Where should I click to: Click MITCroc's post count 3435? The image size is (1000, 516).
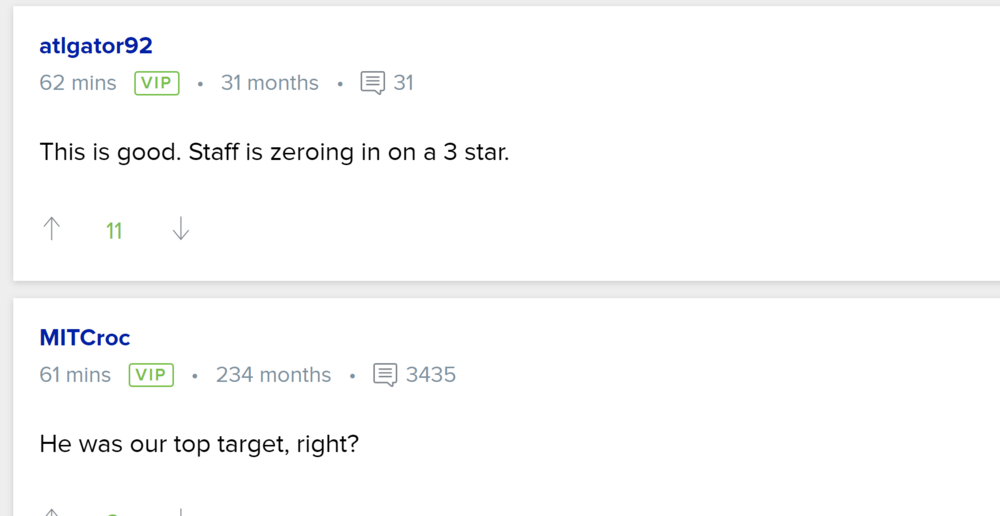431,375
